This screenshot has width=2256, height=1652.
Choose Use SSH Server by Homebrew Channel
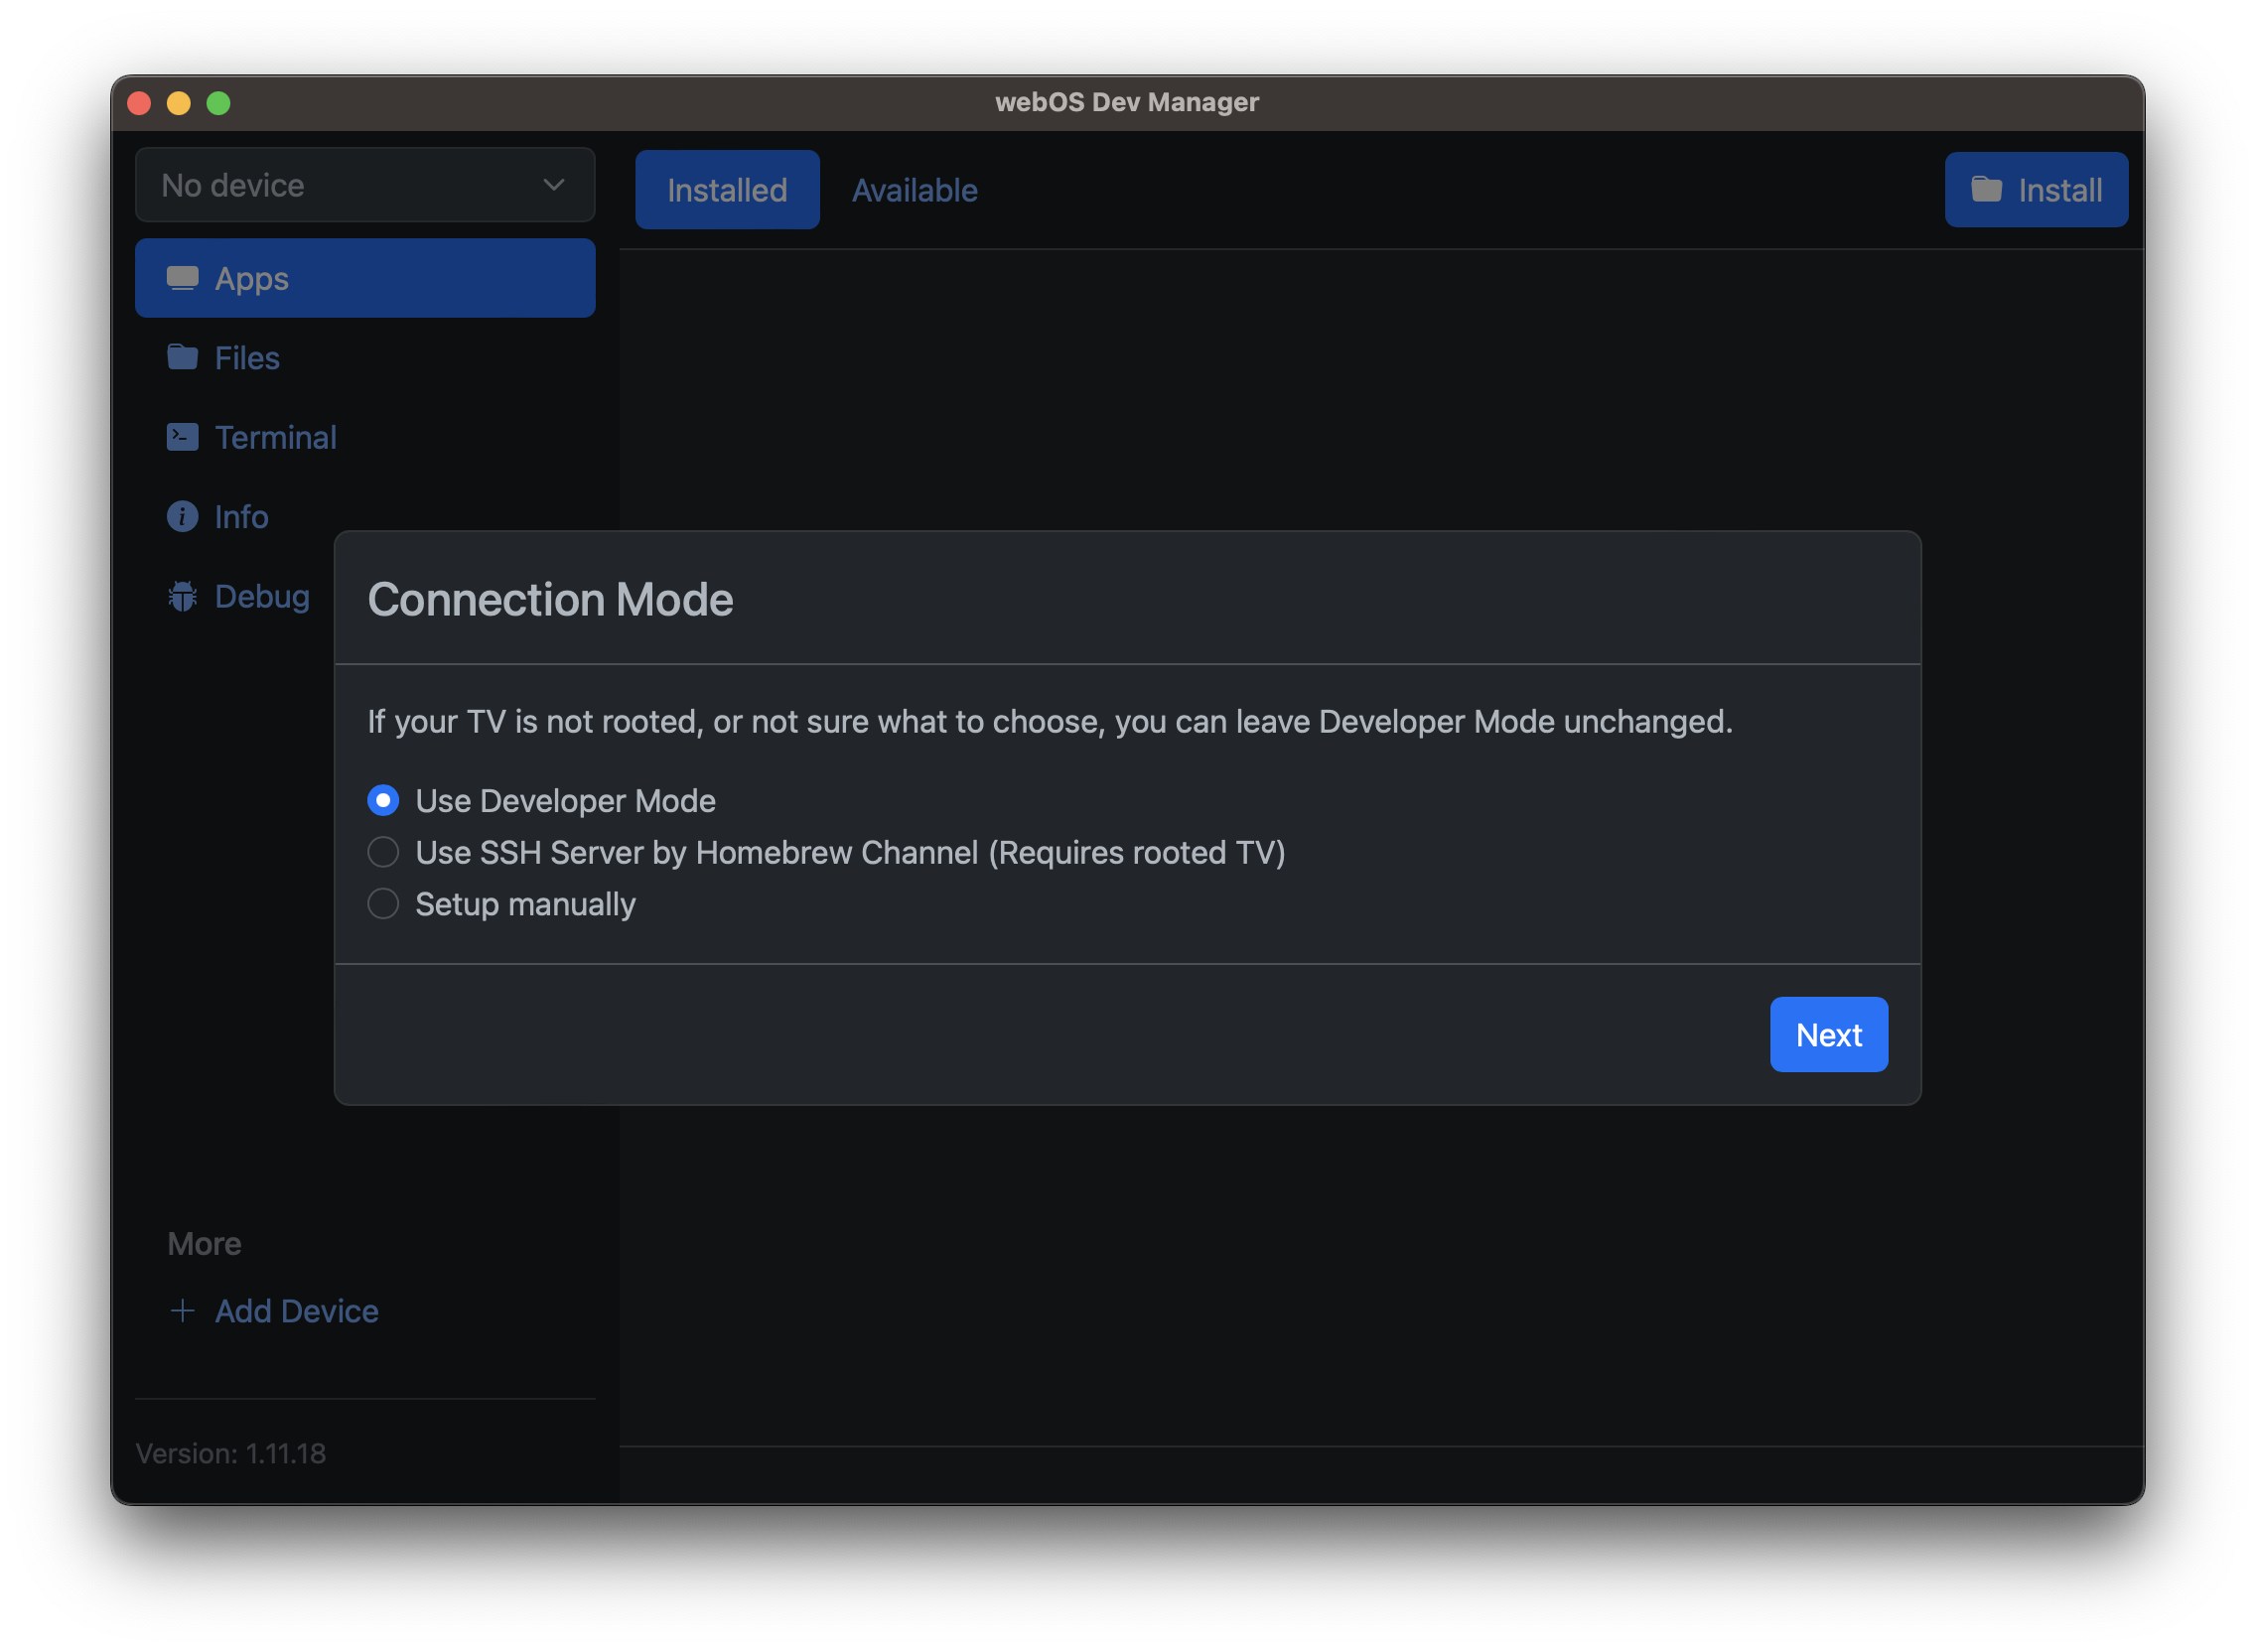click(383, 852)
